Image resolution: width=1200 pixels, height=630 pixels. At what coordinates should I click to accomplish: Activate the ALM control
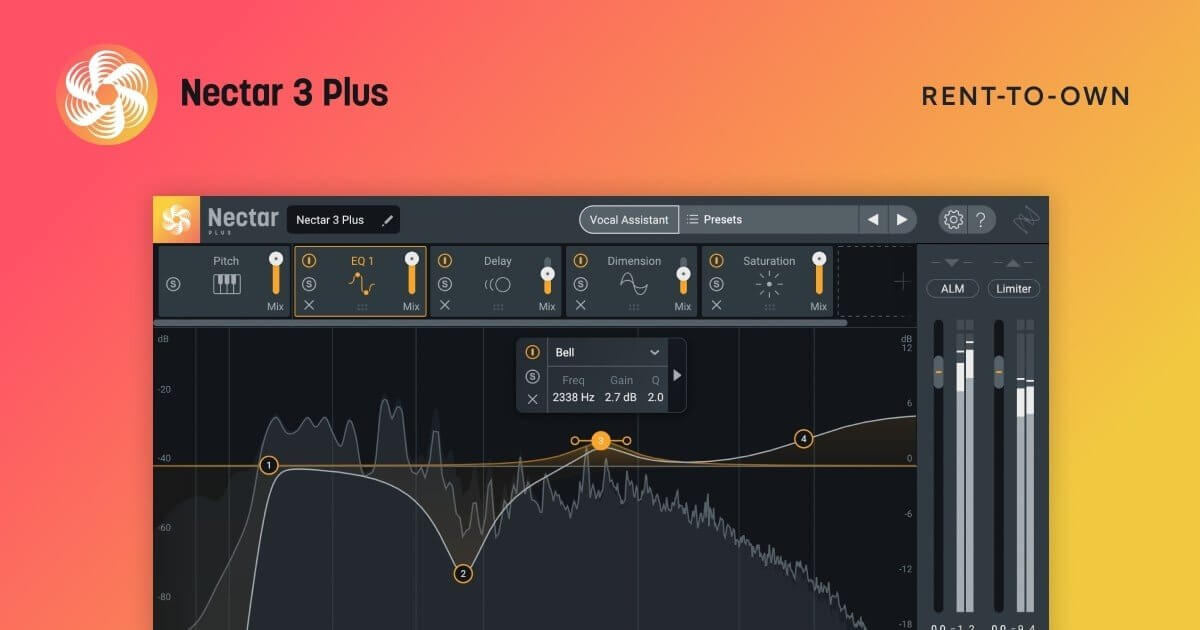point(952,288)
